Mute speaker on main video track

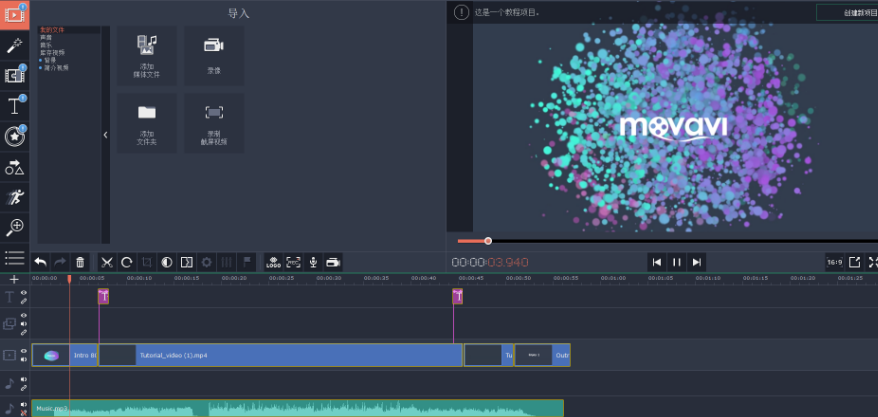[x=24, y=359]
